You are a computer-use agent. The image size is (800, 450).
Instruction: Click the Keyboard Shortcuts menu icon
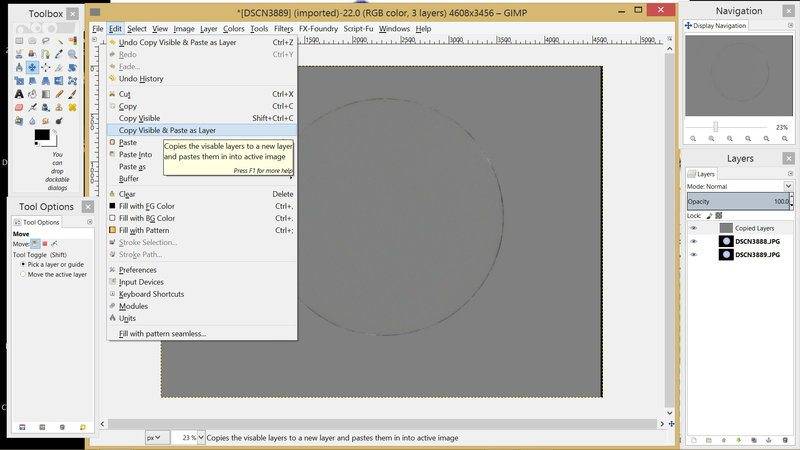(111, 294)
